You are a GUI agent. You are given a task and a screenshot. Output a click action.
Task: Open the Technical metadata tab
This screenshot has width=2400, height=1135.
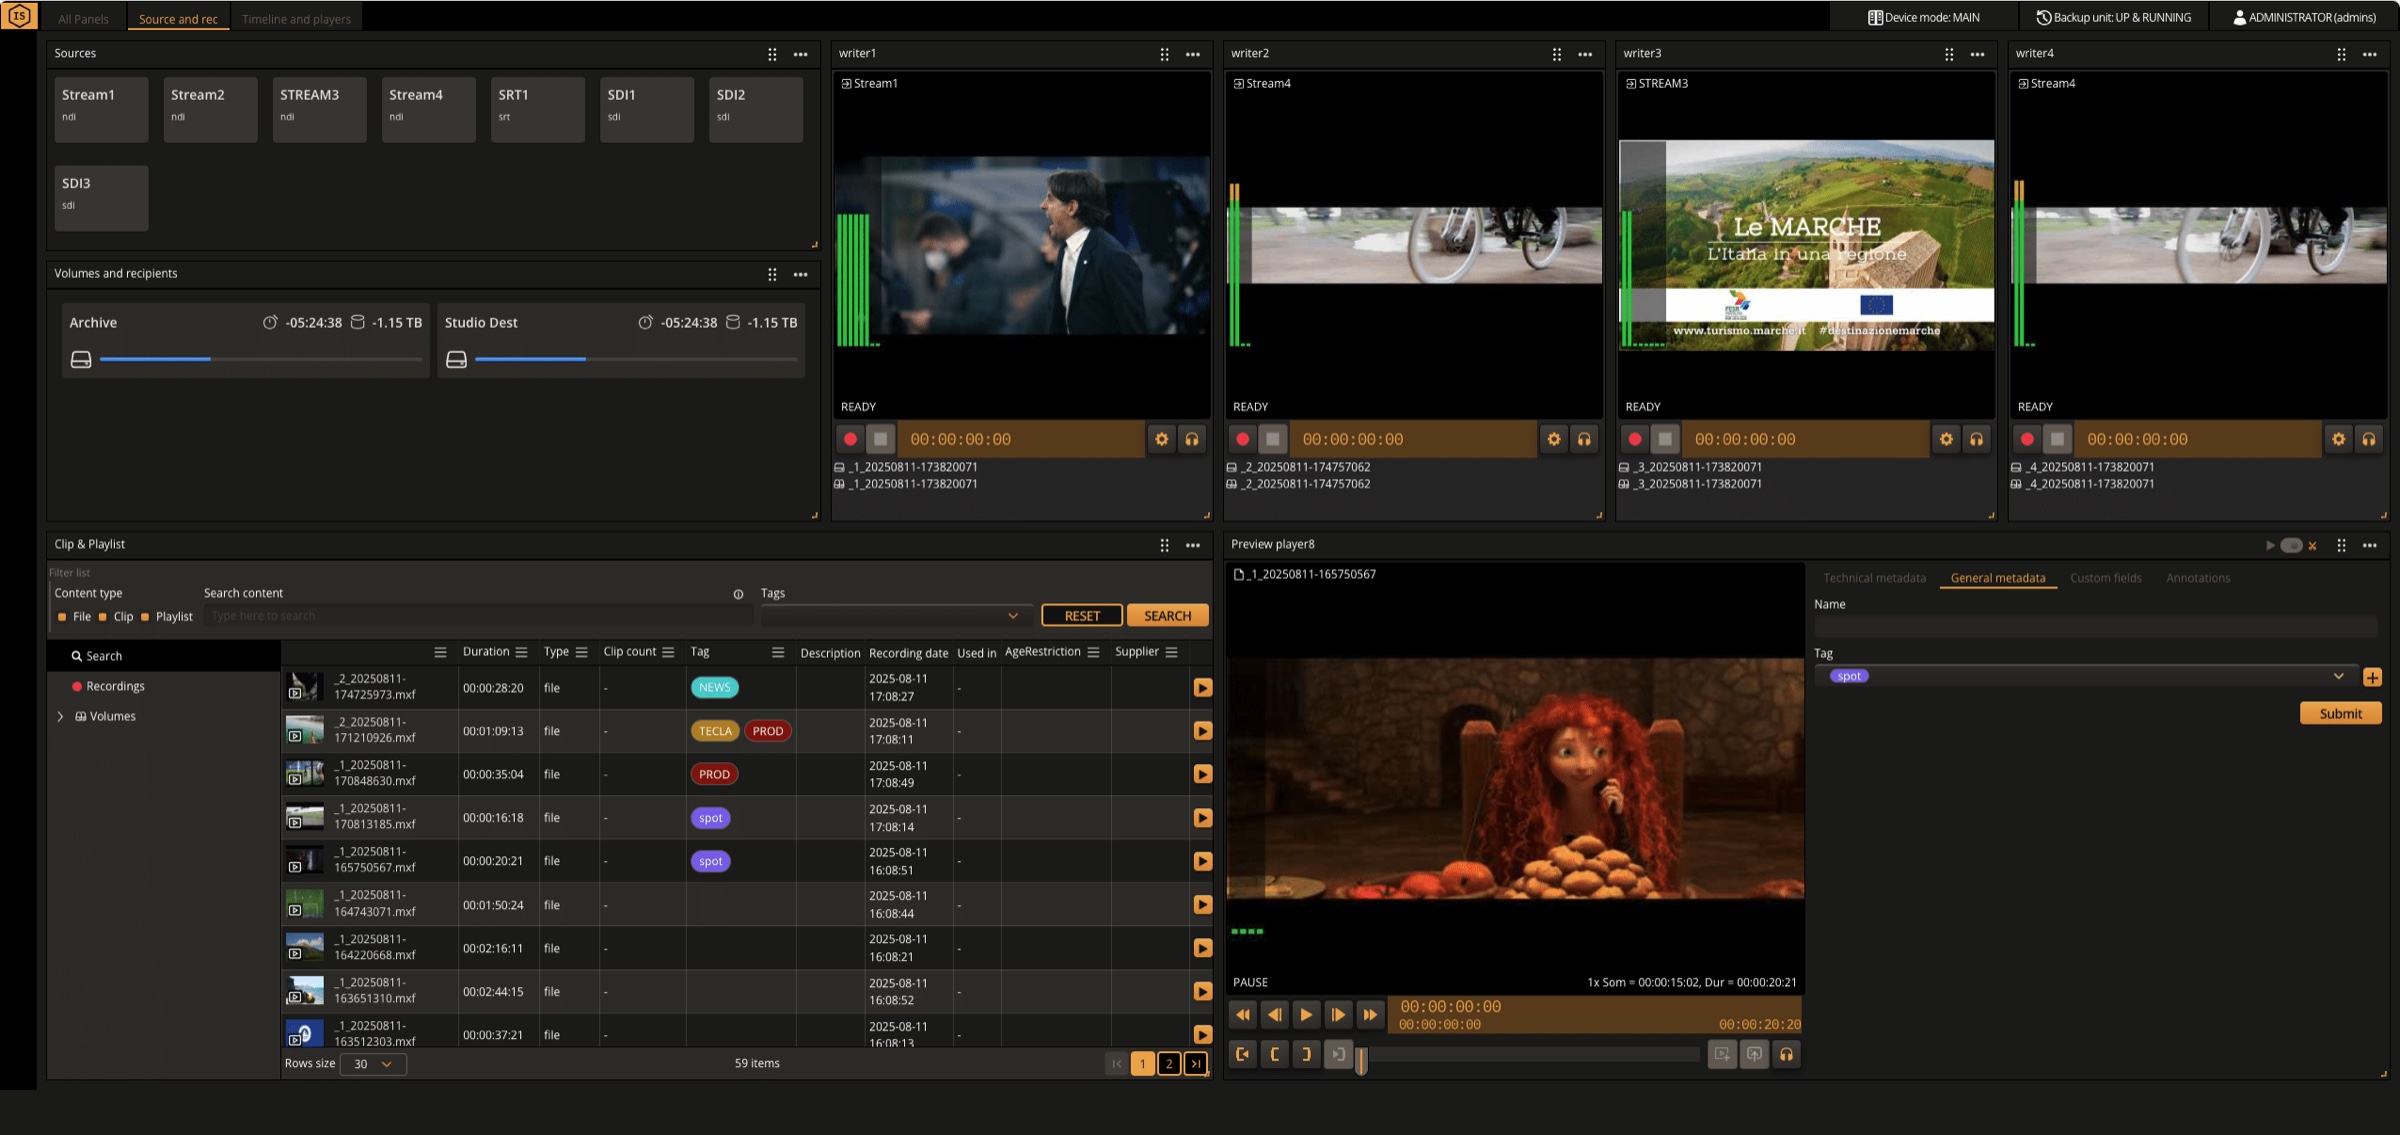[x=1874, y=578]
